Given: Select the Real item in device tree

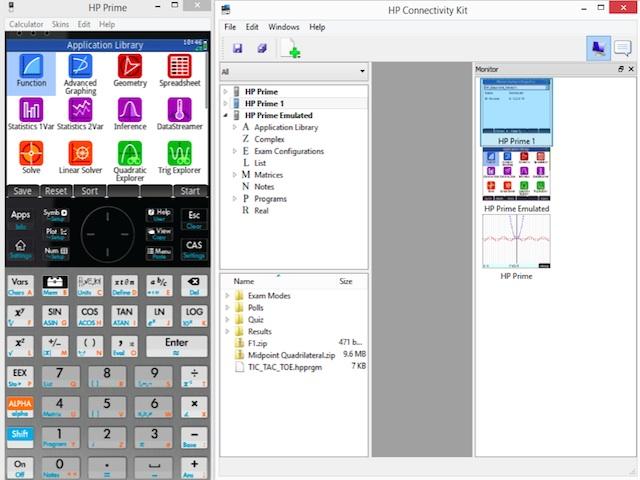Looking at the screenshot, I should coord(261,211).
